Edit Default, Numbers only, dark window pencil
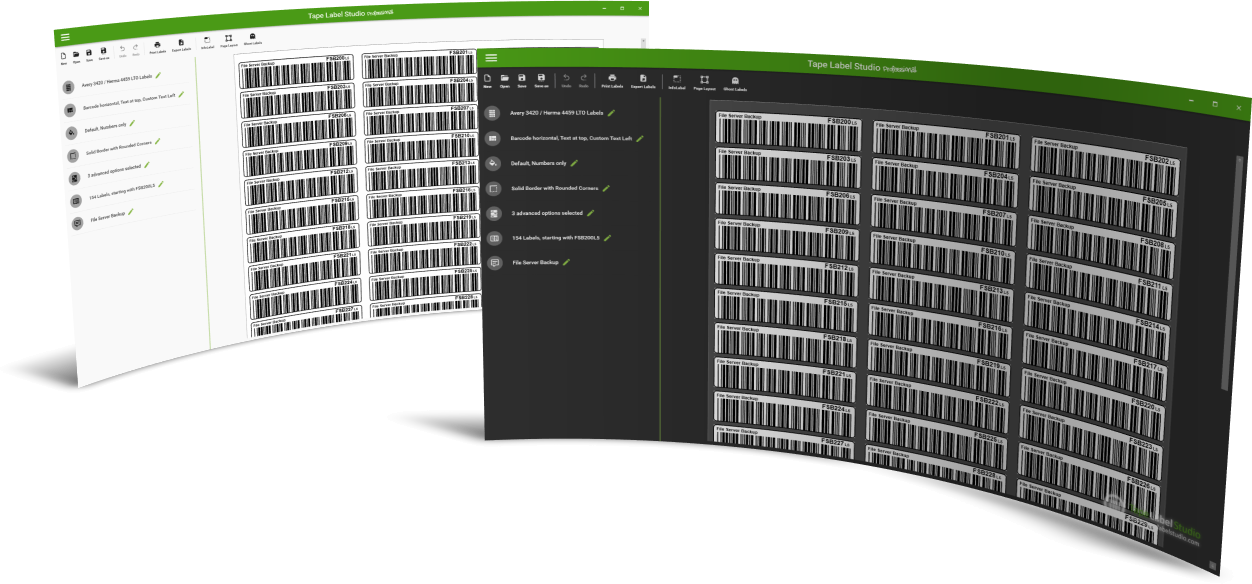The width and height of the screenshot is (1252, 584). coord(574,162)
